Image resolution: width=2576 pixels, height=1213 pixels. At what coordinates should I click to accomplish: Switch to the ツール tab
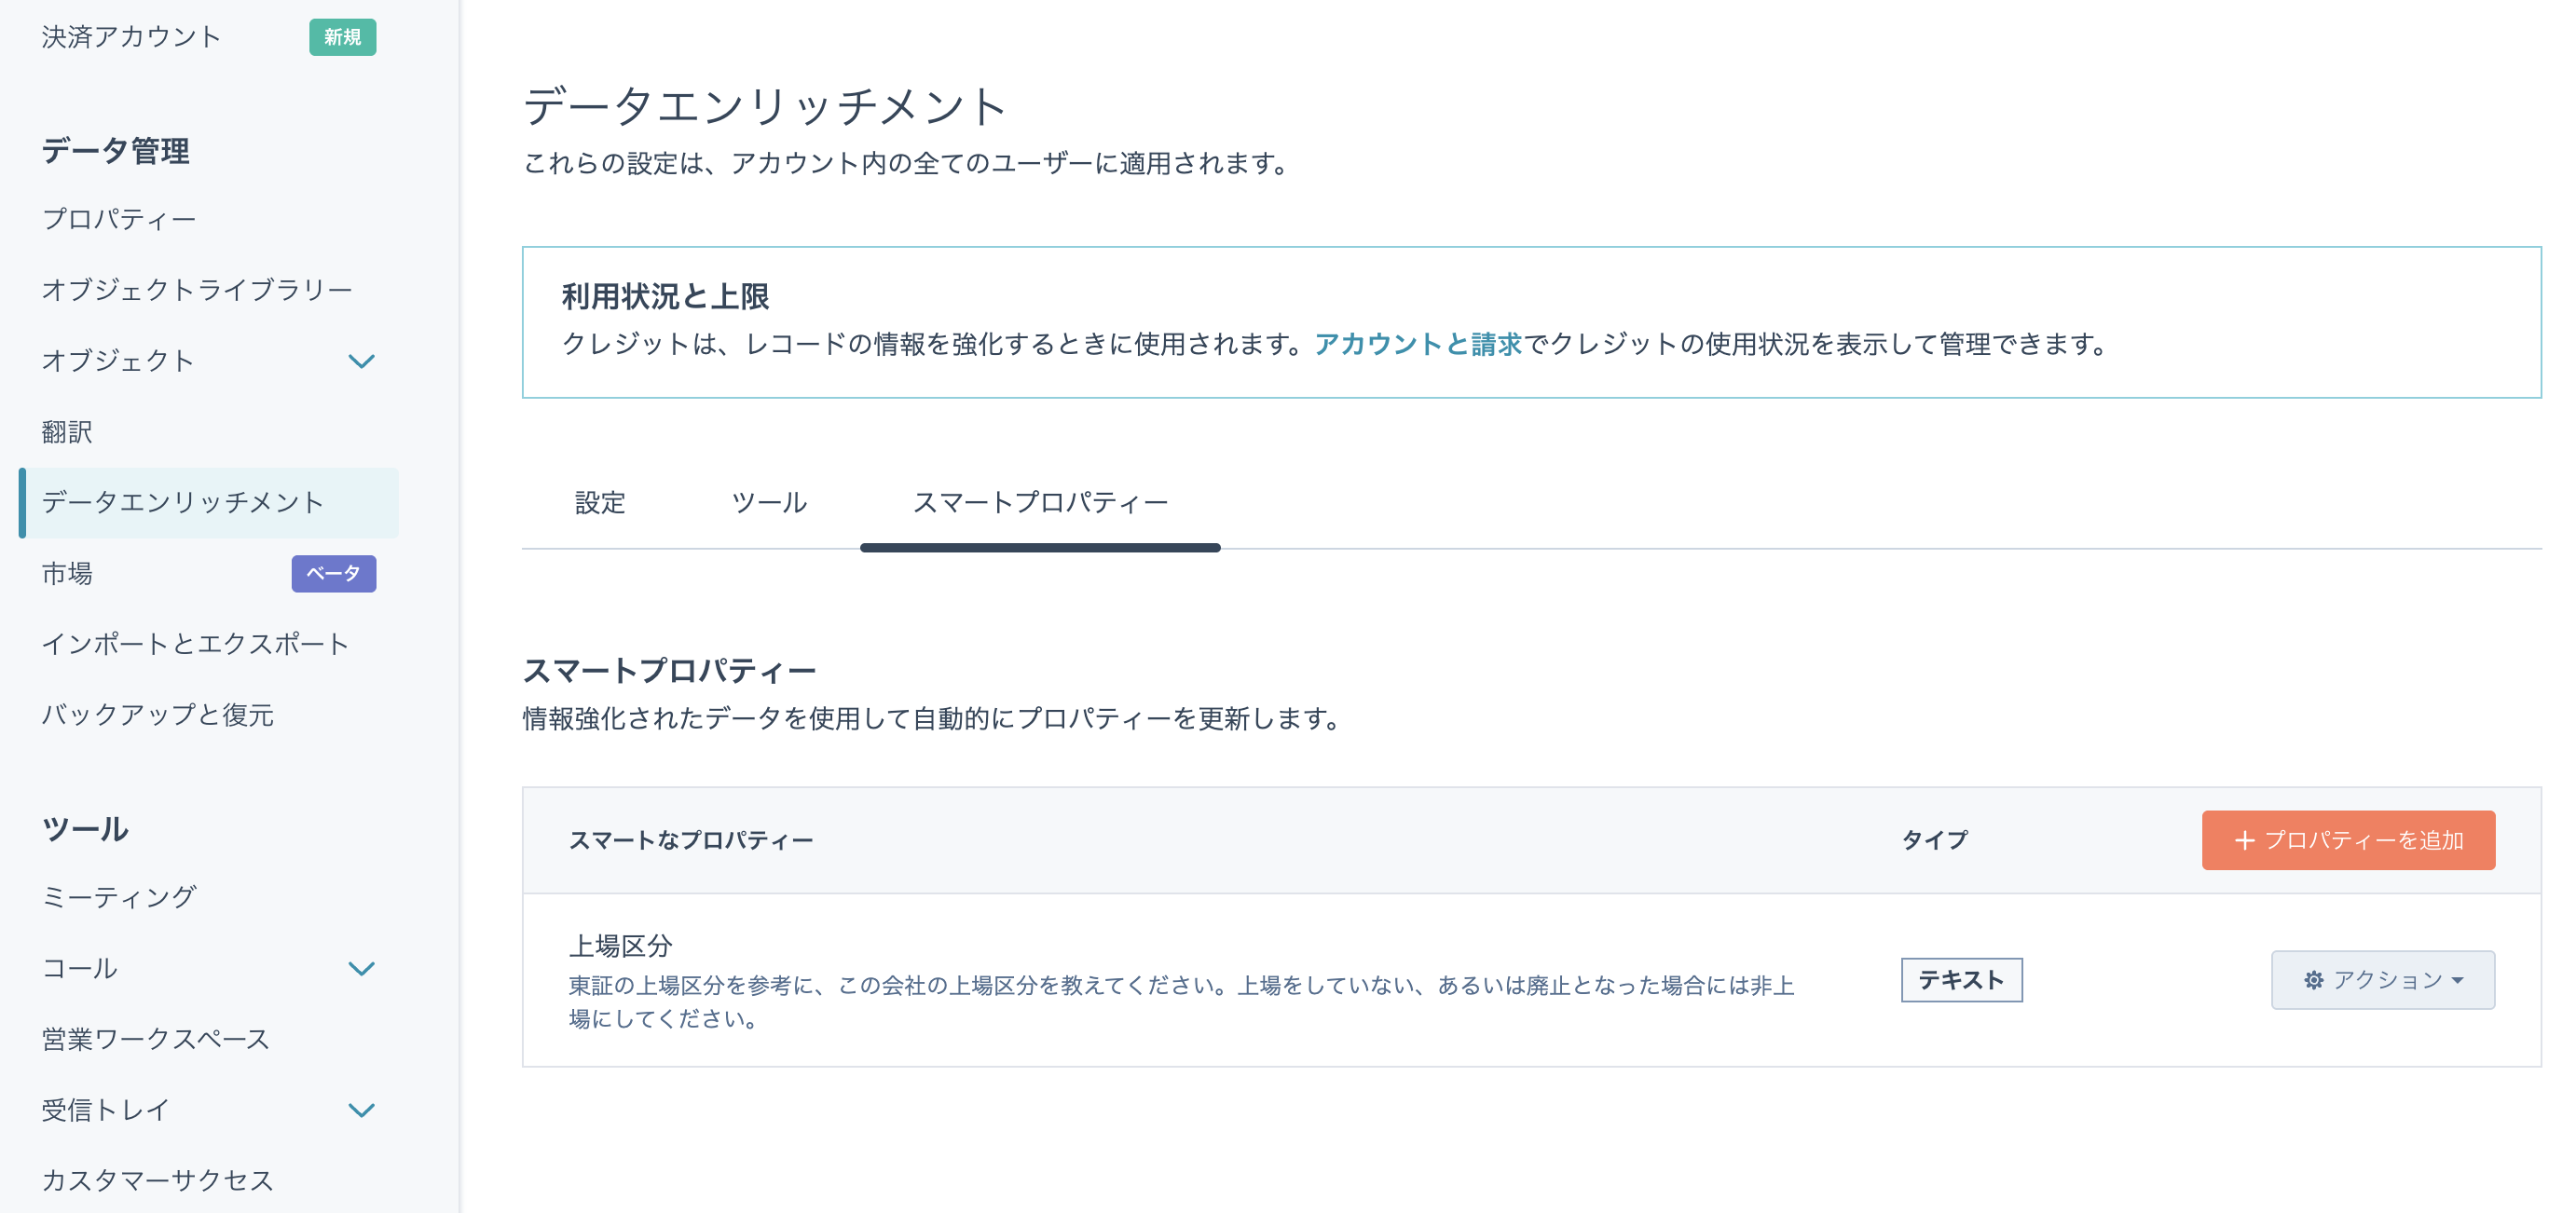769,502
